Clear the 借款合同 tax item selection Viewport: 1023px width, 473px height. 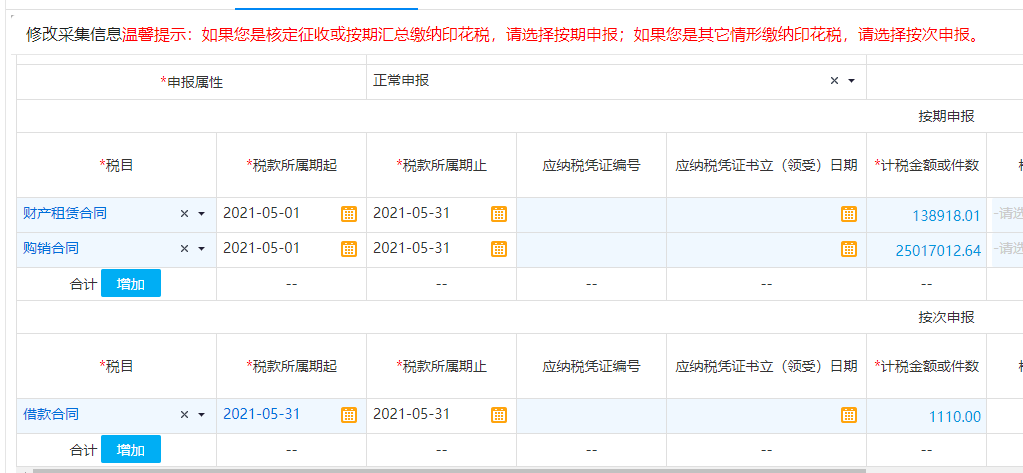pos(184,415)
